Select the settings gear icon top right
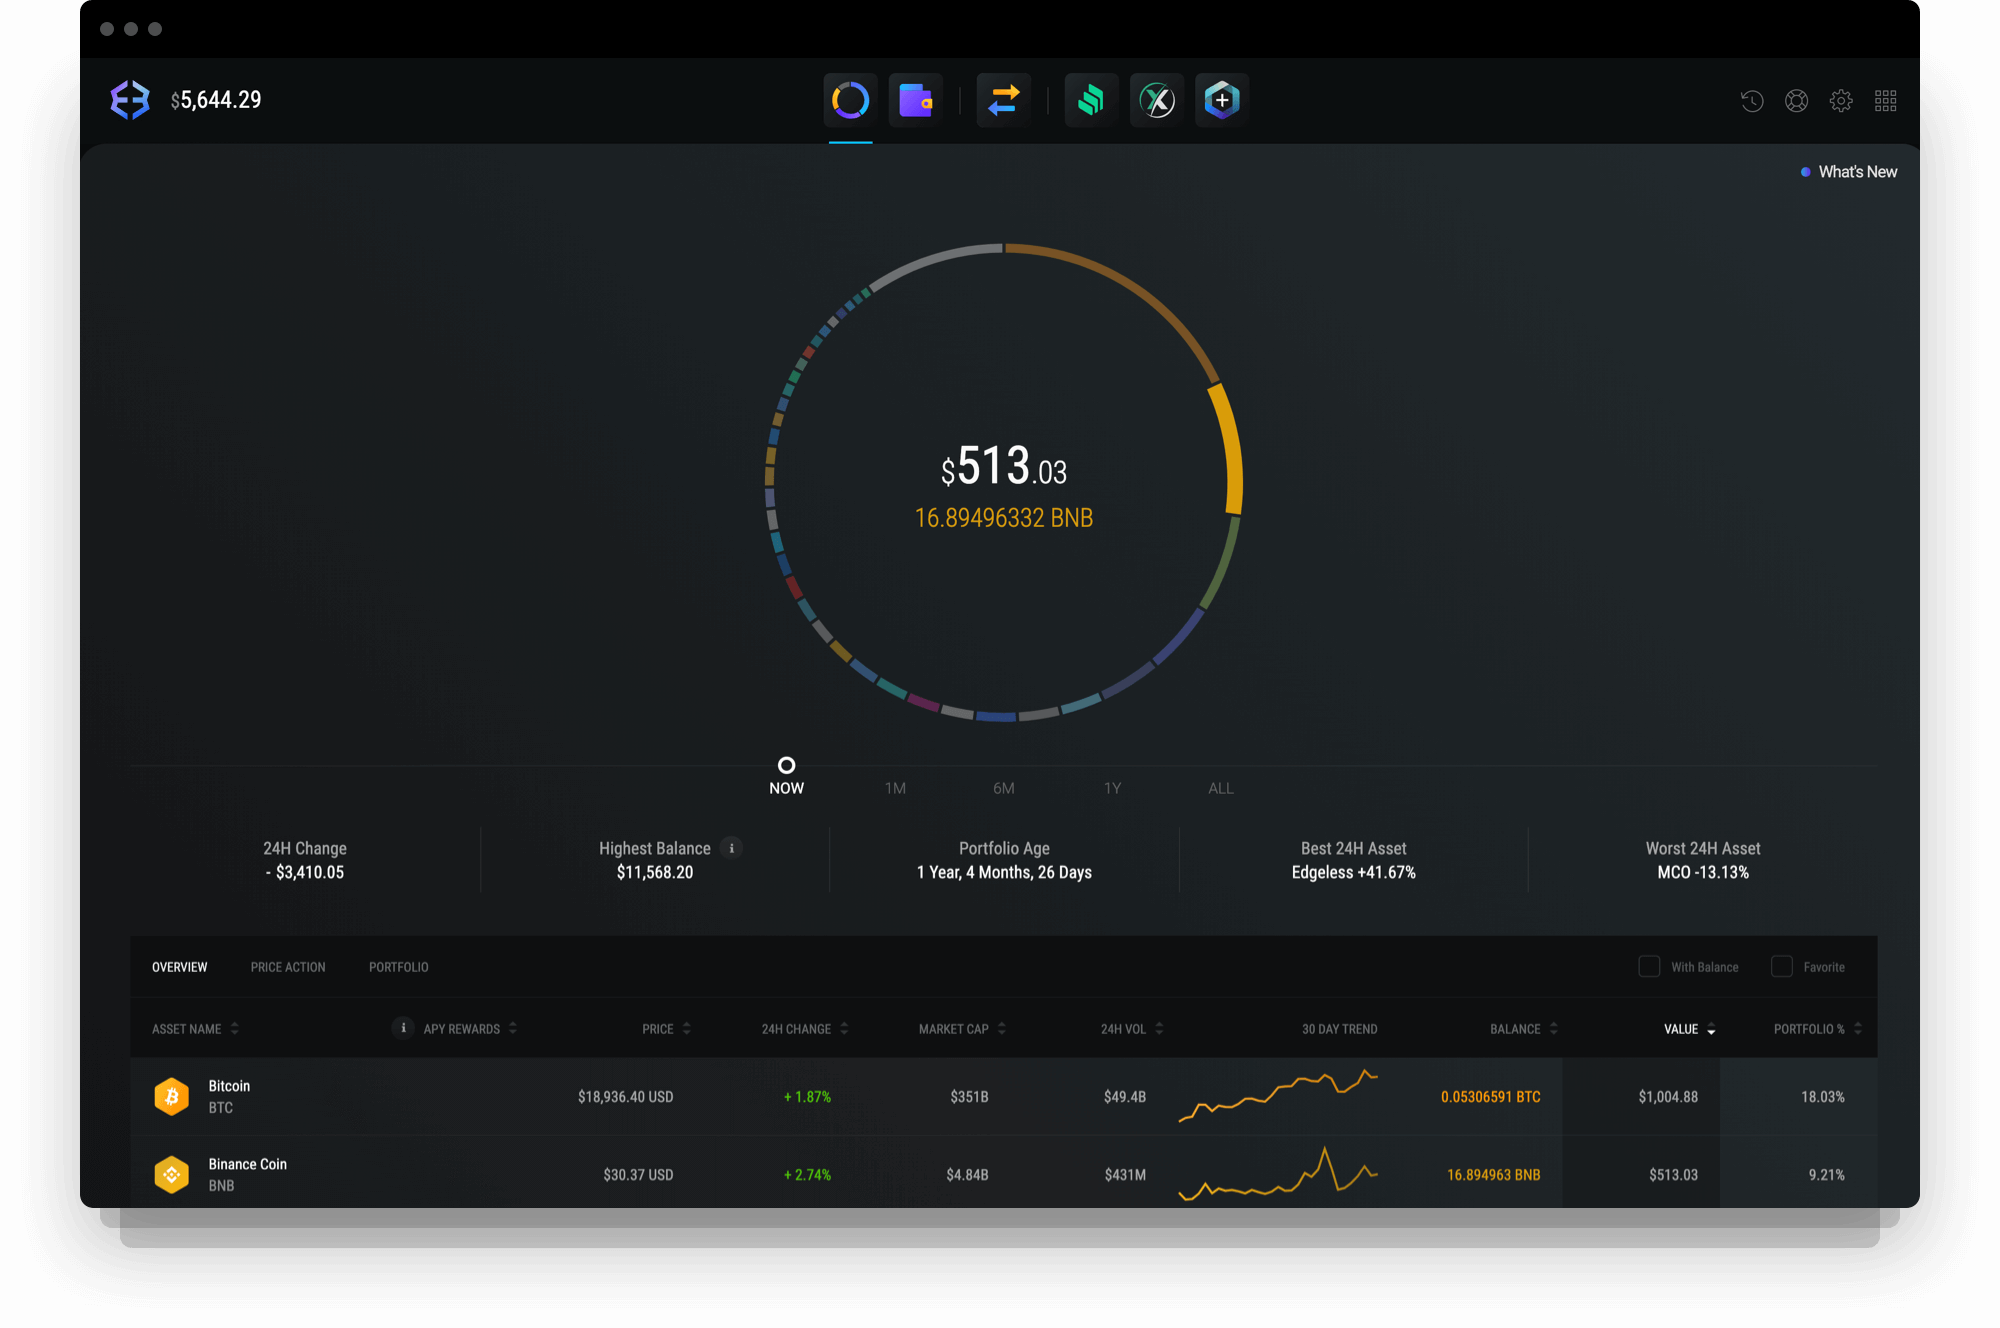The image size is (2000, 1328). coord(1841,101)
